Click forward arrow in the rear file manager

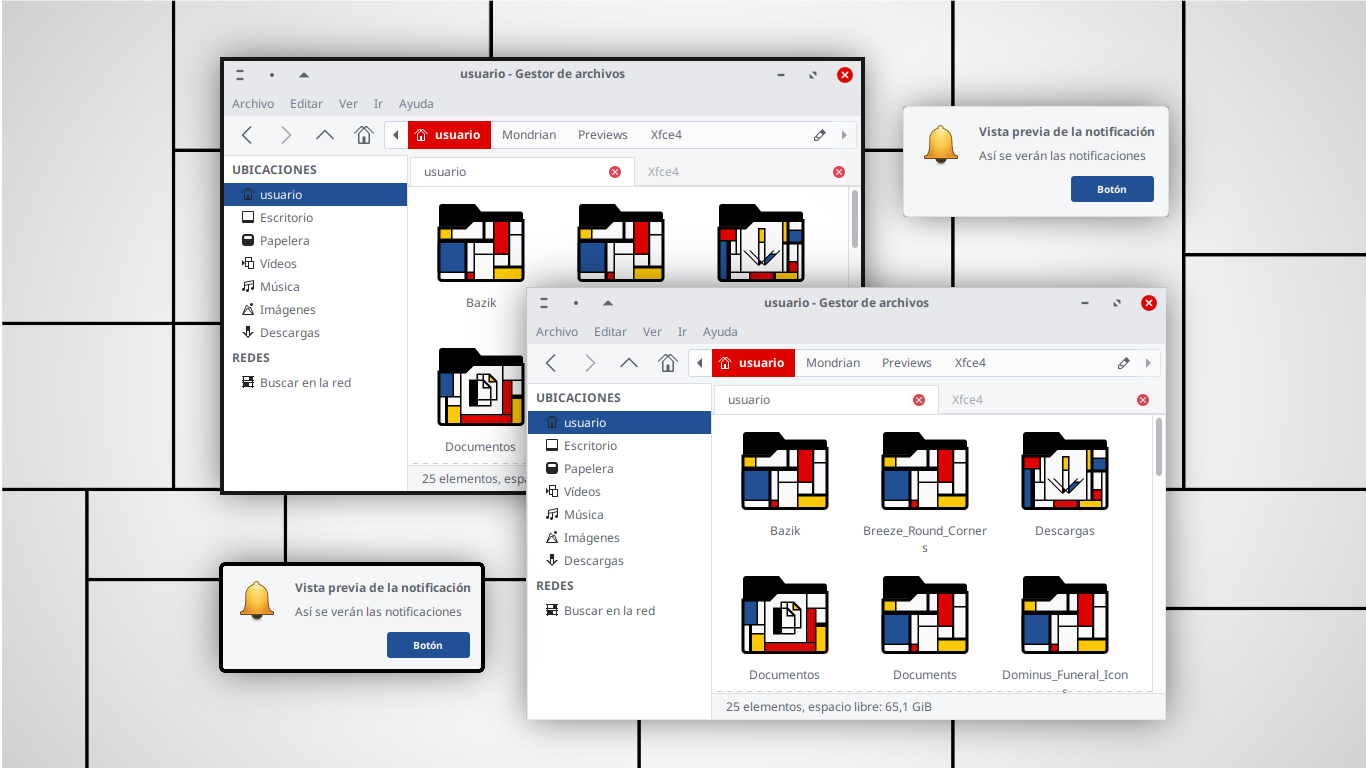[286, 135]
